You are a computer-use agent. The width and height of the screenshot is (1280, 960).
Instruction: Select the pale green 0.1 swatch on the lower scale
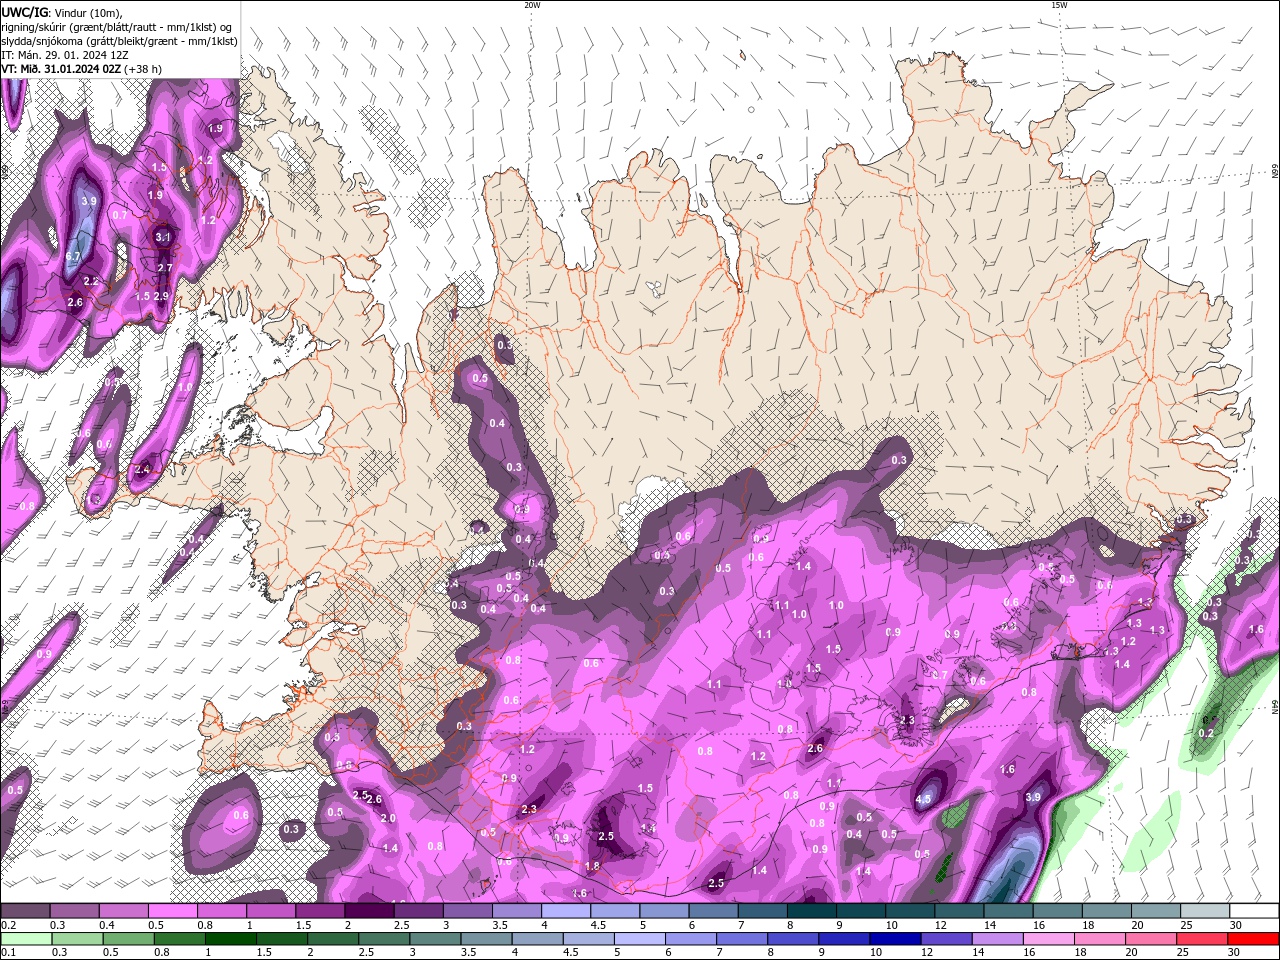(x=27, y=939)
